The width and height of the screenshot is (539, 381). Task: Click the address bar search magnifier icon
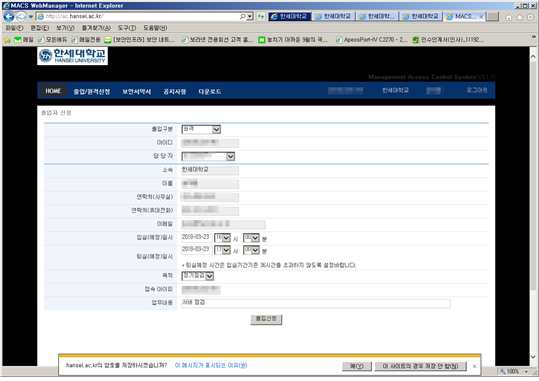coord(243,16)
